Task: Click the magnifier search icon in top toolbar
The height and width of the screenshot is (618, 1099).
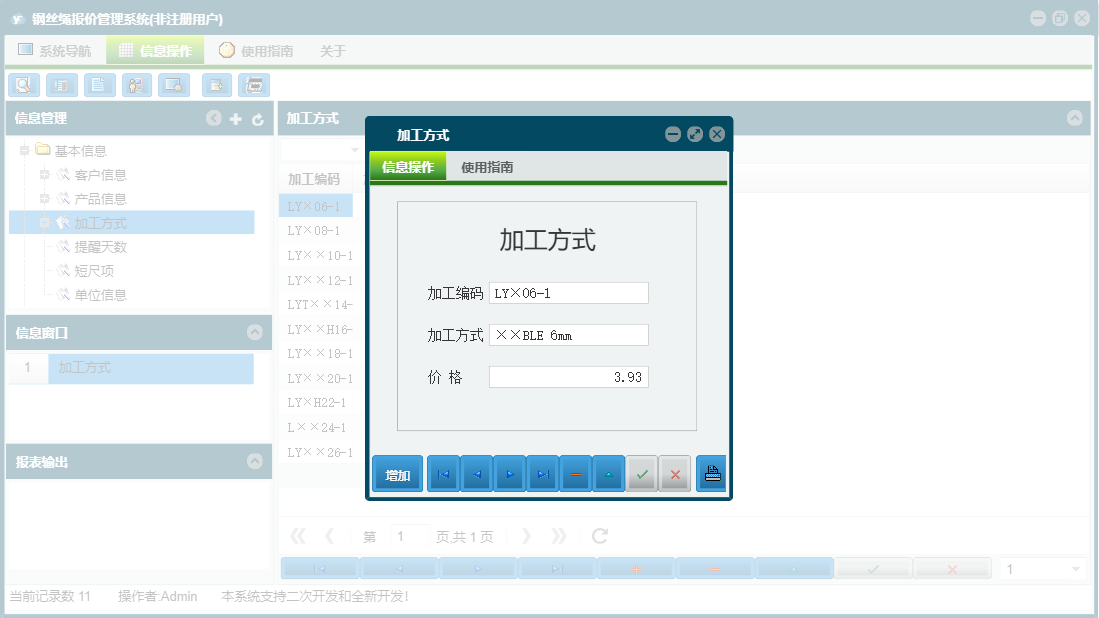Action: pos(23,85)
